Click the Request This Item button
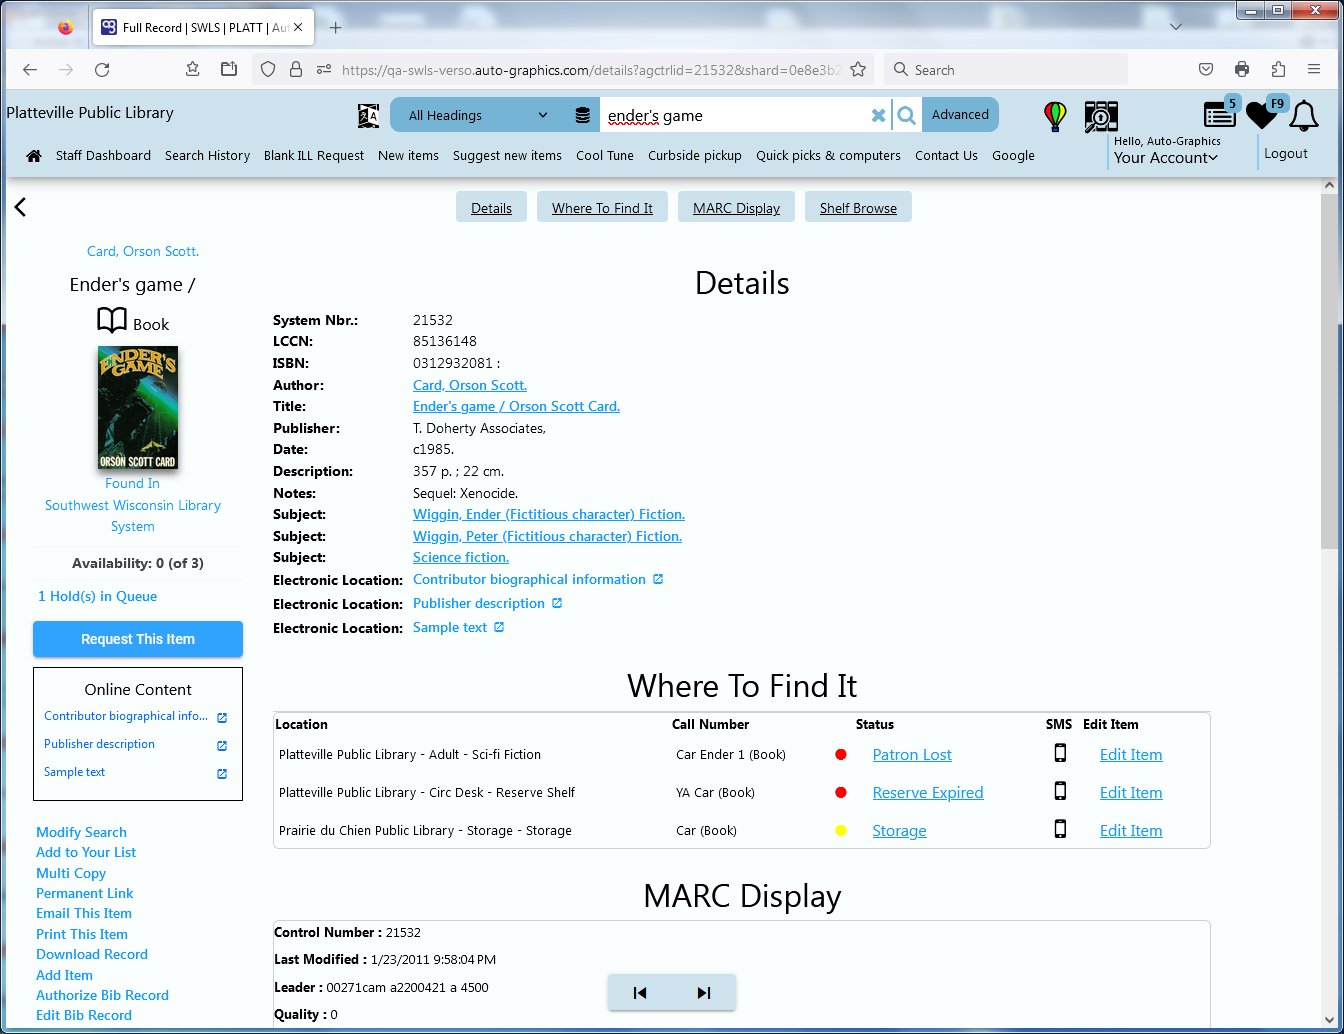 point(138,639)
